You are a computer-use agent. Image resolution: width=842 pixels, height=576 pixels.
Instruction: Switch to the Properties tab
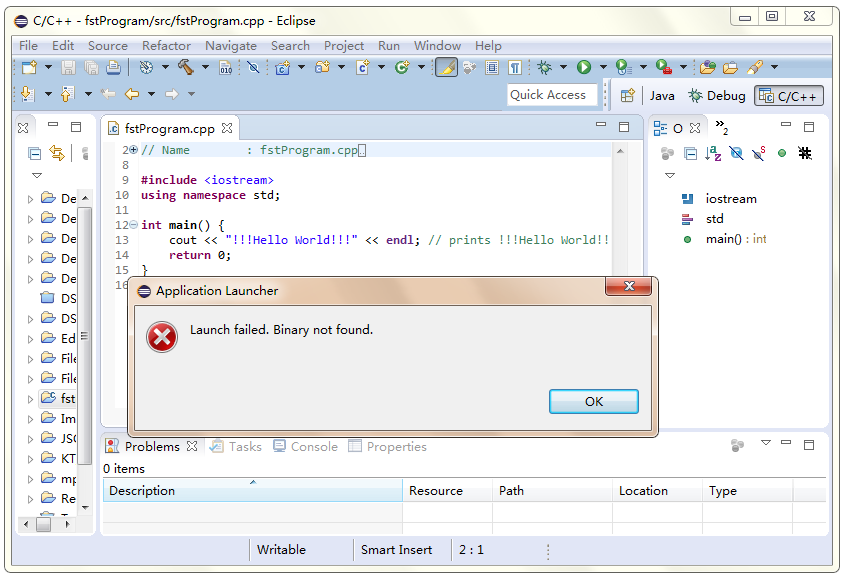point(387,447)
